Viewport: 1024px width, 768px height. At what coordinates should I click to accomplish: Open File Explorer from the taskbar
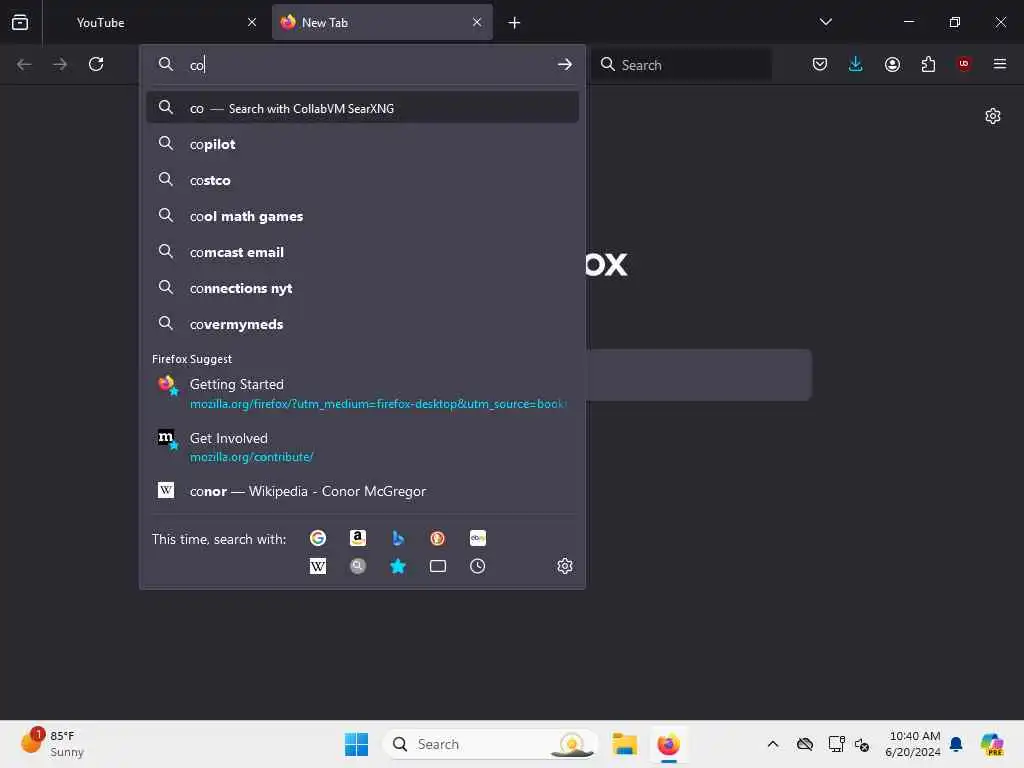[x=624, y=744]
